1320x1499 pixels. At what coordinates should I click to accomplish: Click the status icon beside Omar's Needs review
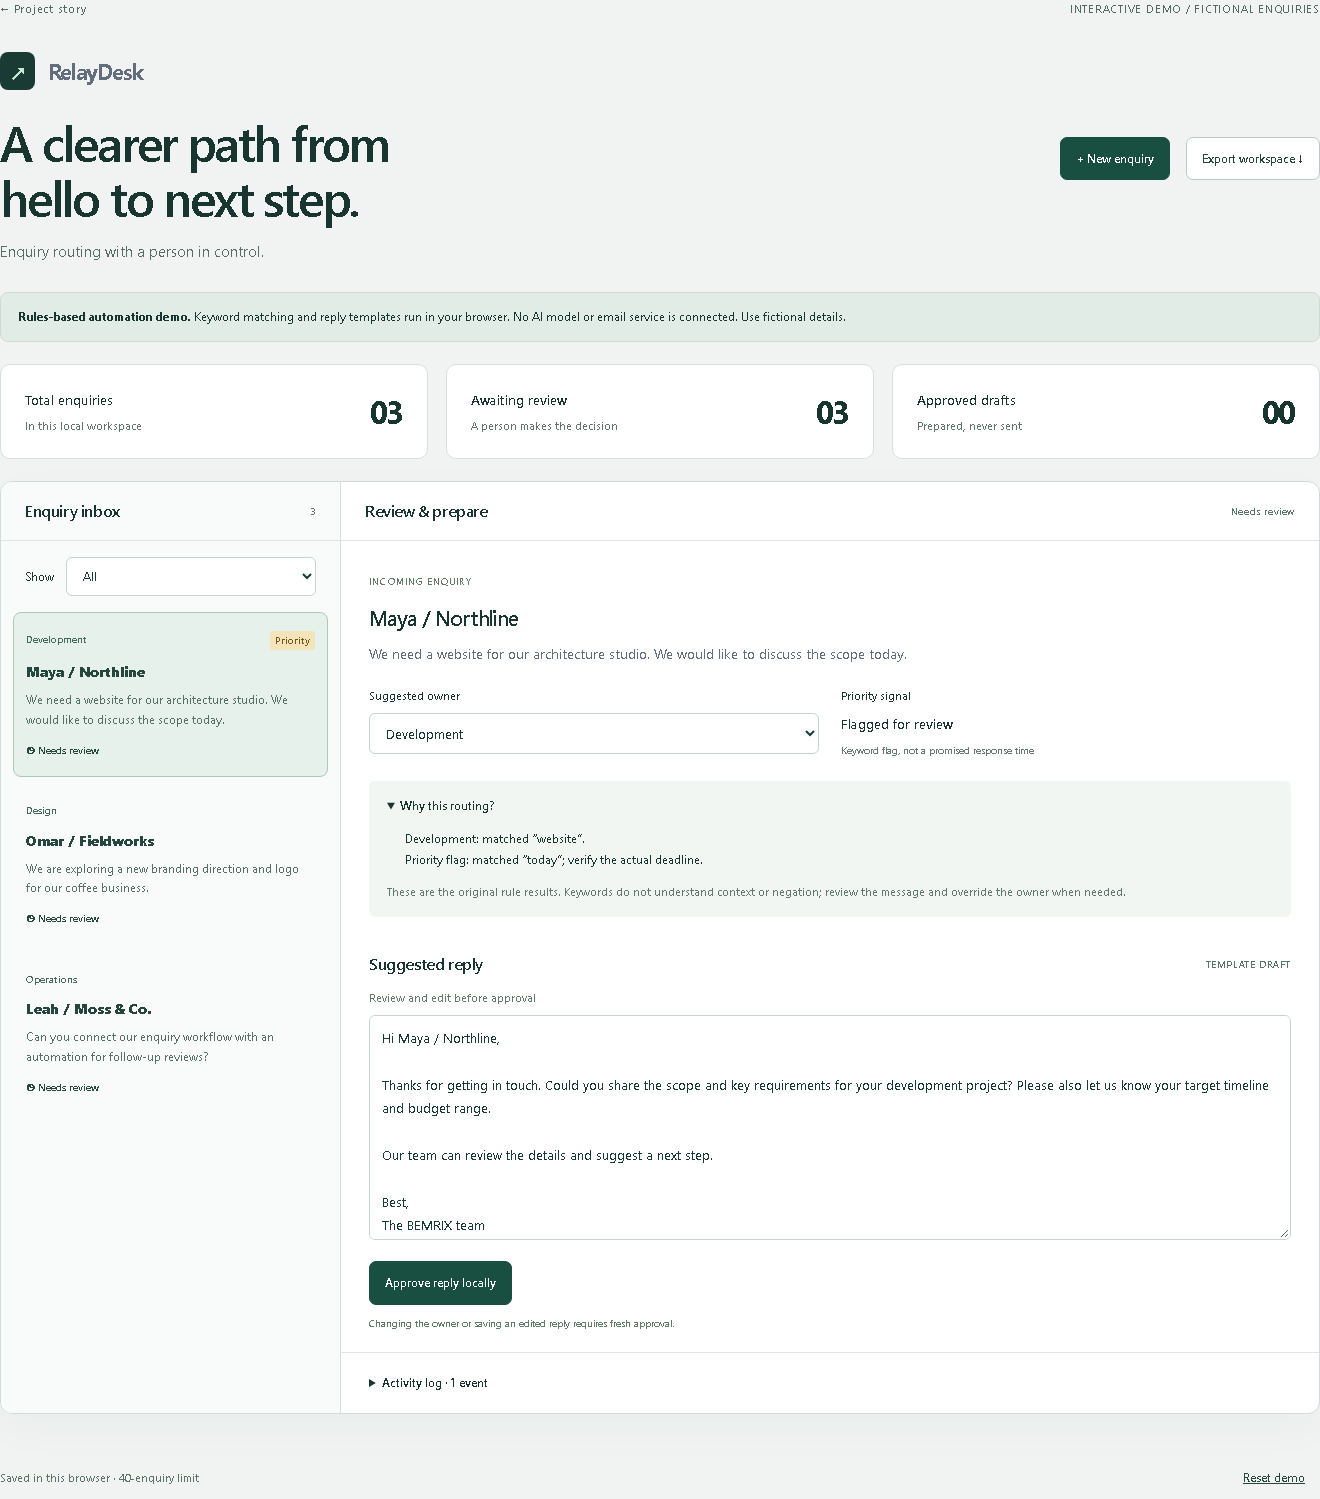[31, 918]
